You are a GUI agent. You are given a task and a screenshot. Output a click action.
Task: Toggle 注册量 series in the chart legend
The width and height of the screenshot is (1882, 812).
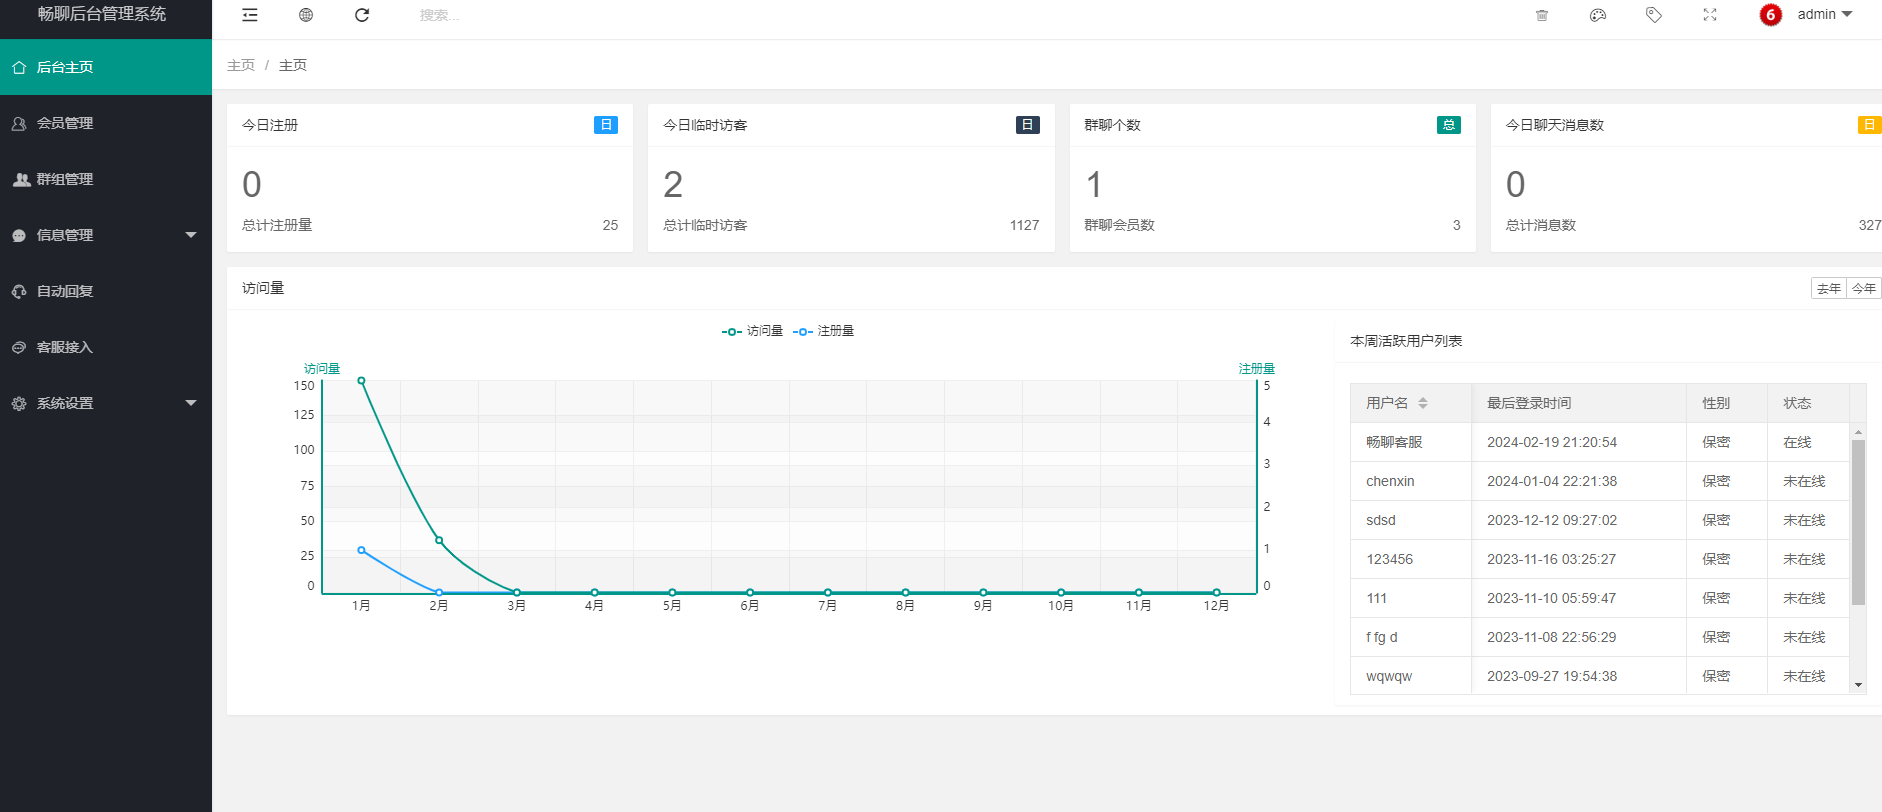click(824, 331)
